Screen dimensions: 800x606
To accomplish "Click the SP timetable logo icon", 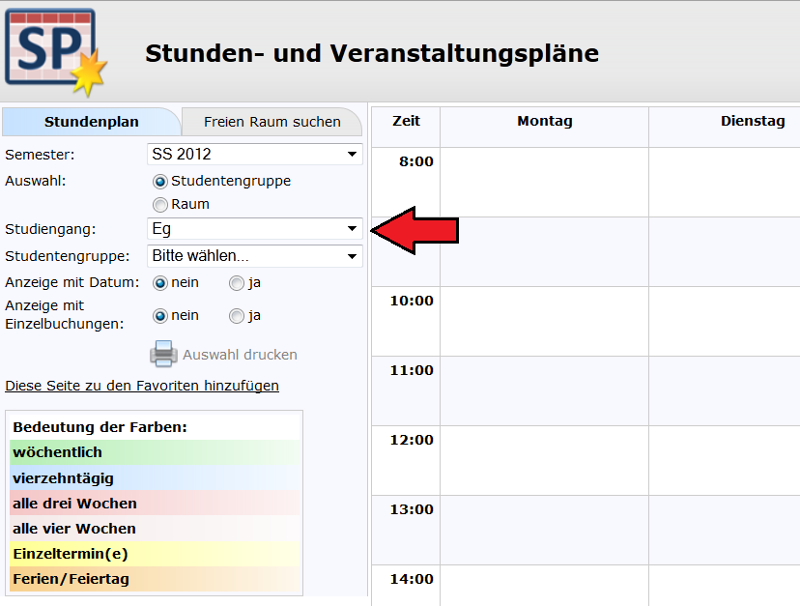I will [56, 52].
